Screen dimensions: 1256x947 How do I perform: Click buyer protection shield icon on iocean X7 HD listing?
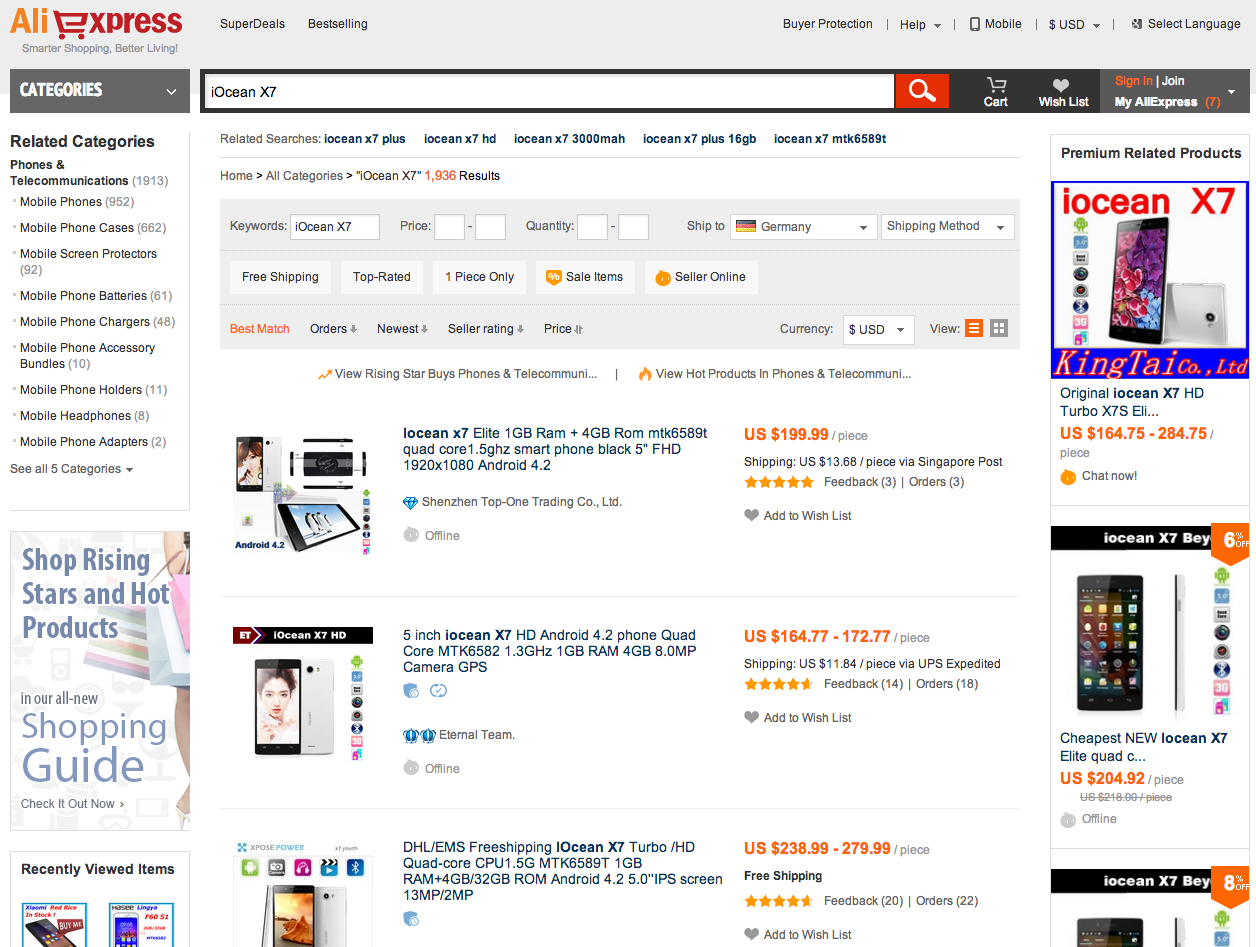[411, 690]
